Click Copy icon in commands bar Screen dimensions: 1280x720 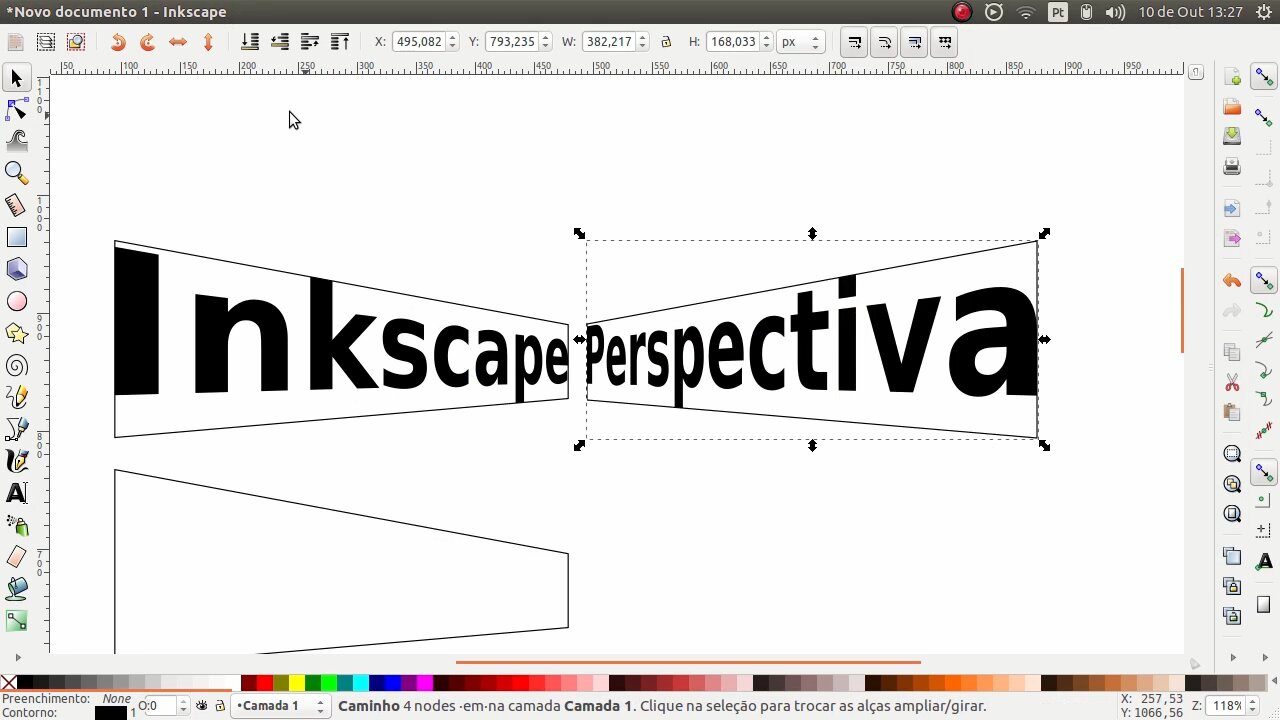point(1232,352)
